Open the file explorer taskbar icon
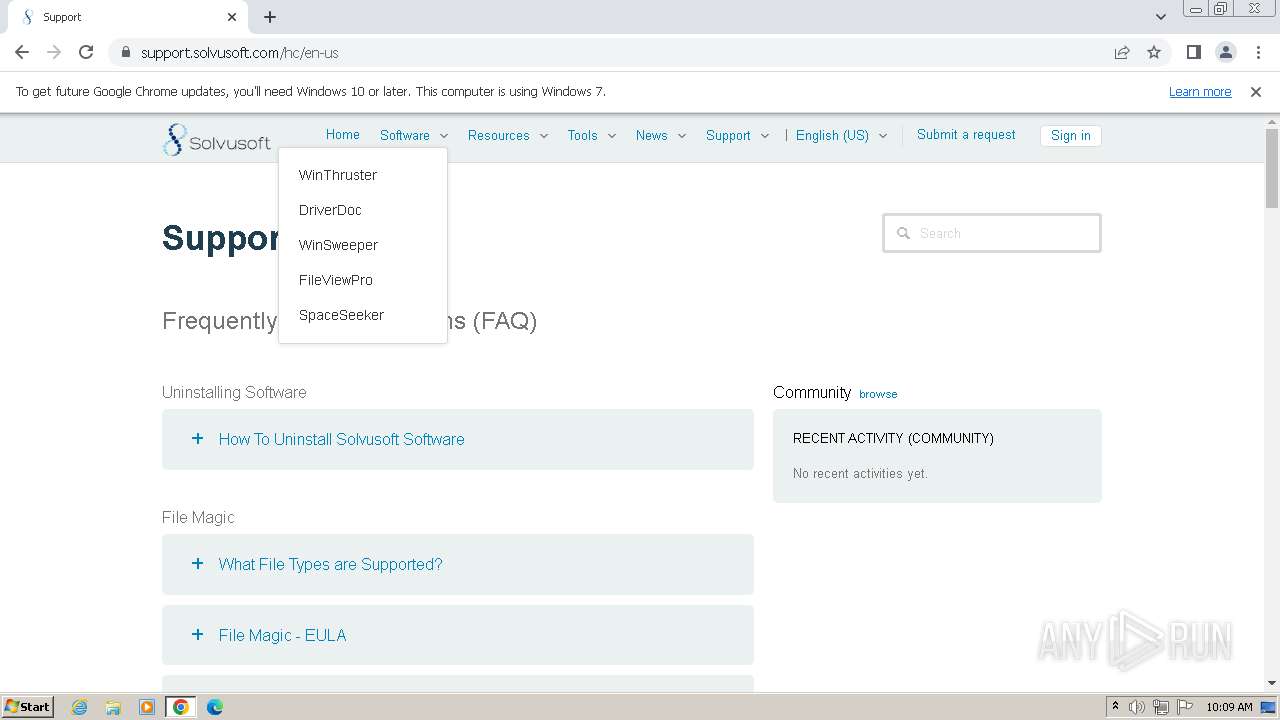 point(113,707)
